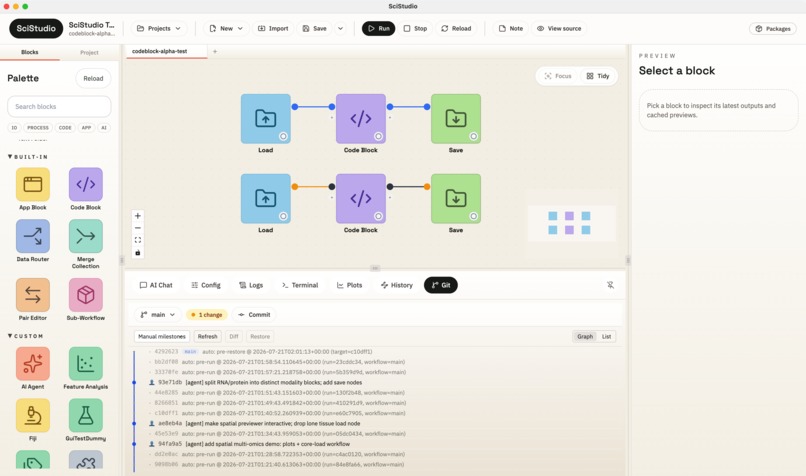Open the Terminal panel tab

coord(300,285)
